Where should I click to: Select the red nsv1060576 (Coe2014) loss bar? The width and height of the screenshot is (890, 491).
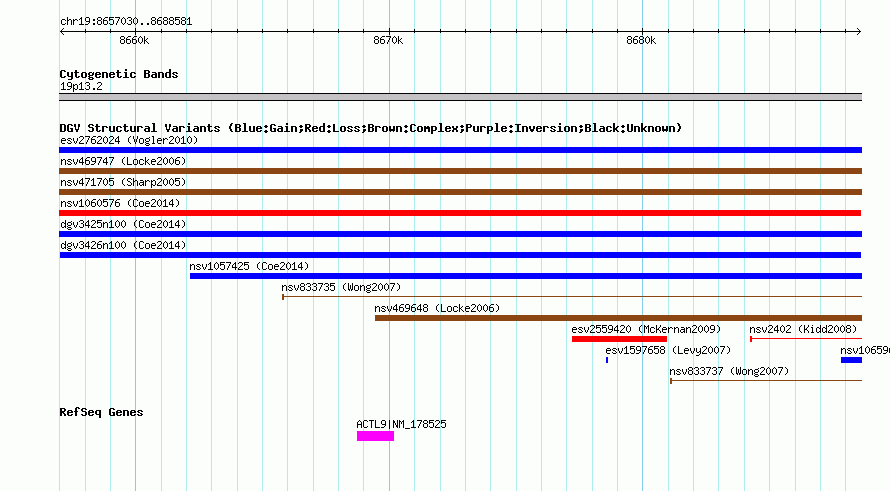click(460, 213)
